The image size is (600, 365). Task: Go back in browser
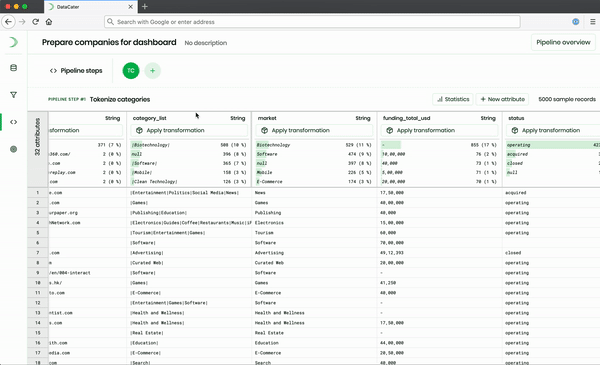[8, 22]
